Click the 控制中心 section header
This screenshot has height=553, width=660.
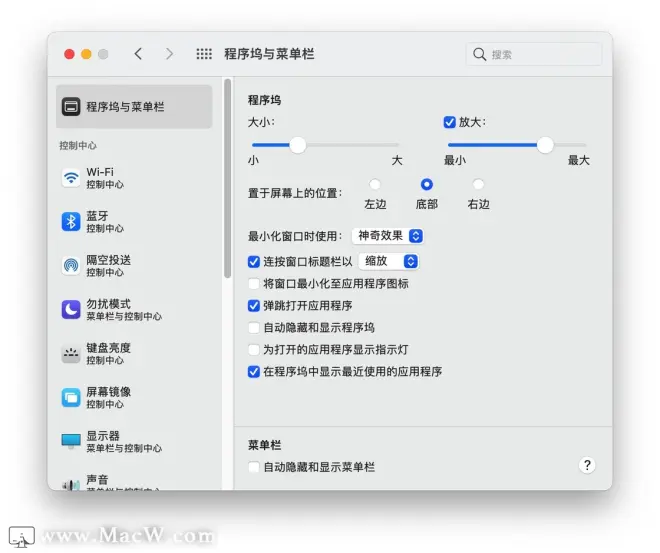78,146
